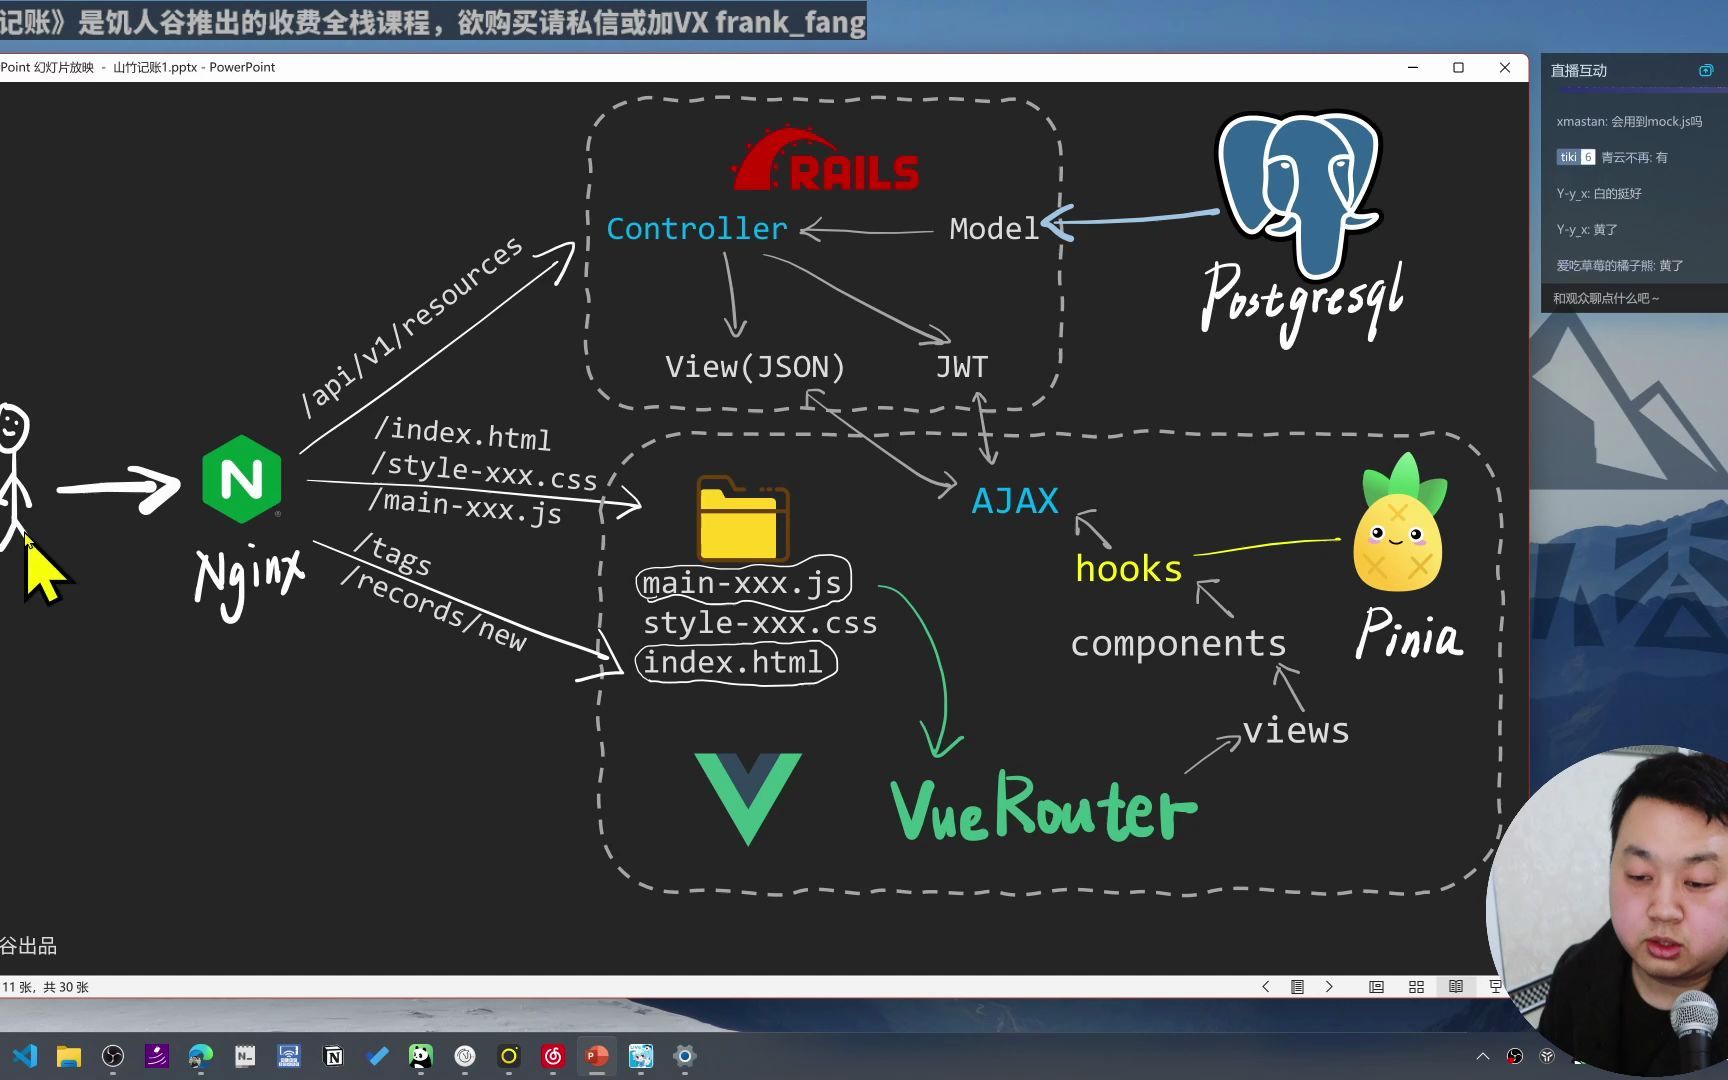Open Notion from the taskbar
Screen dimensions: 1728x1080
coord(333,1056)
